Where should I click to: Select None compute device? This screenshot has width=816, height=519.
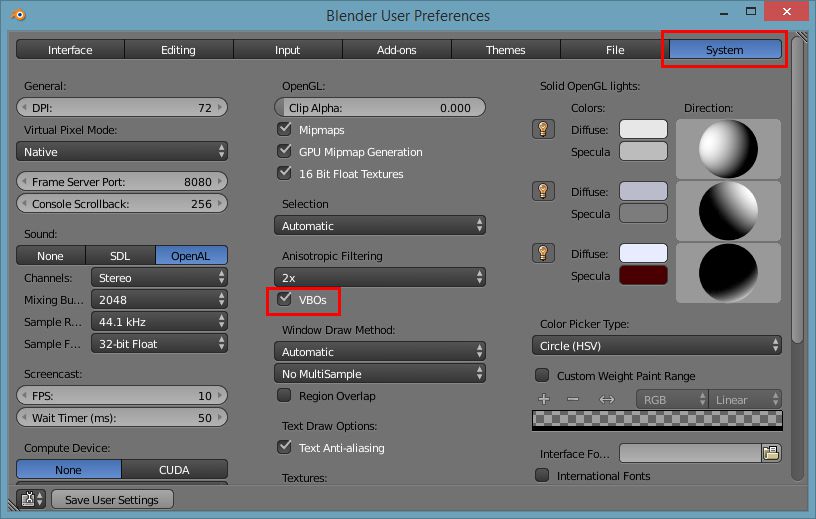69,470
